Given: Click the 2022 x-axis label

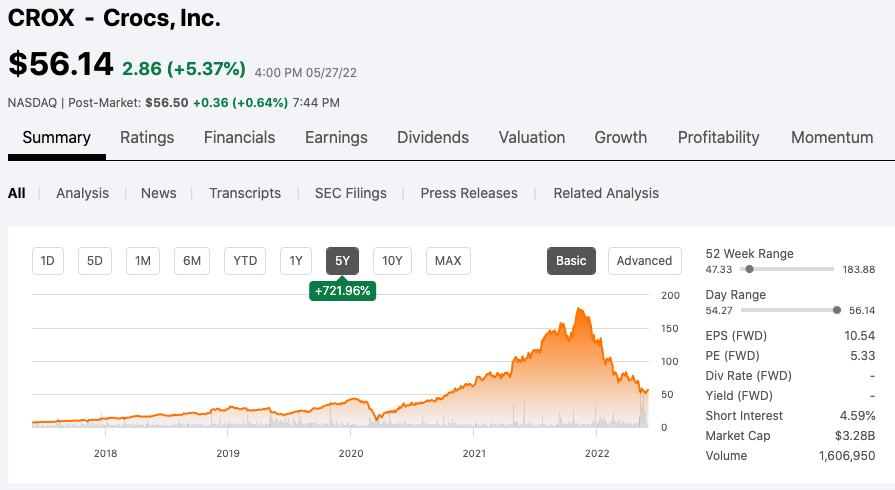Looking at the screenshot, I should (x=597, y=453).
